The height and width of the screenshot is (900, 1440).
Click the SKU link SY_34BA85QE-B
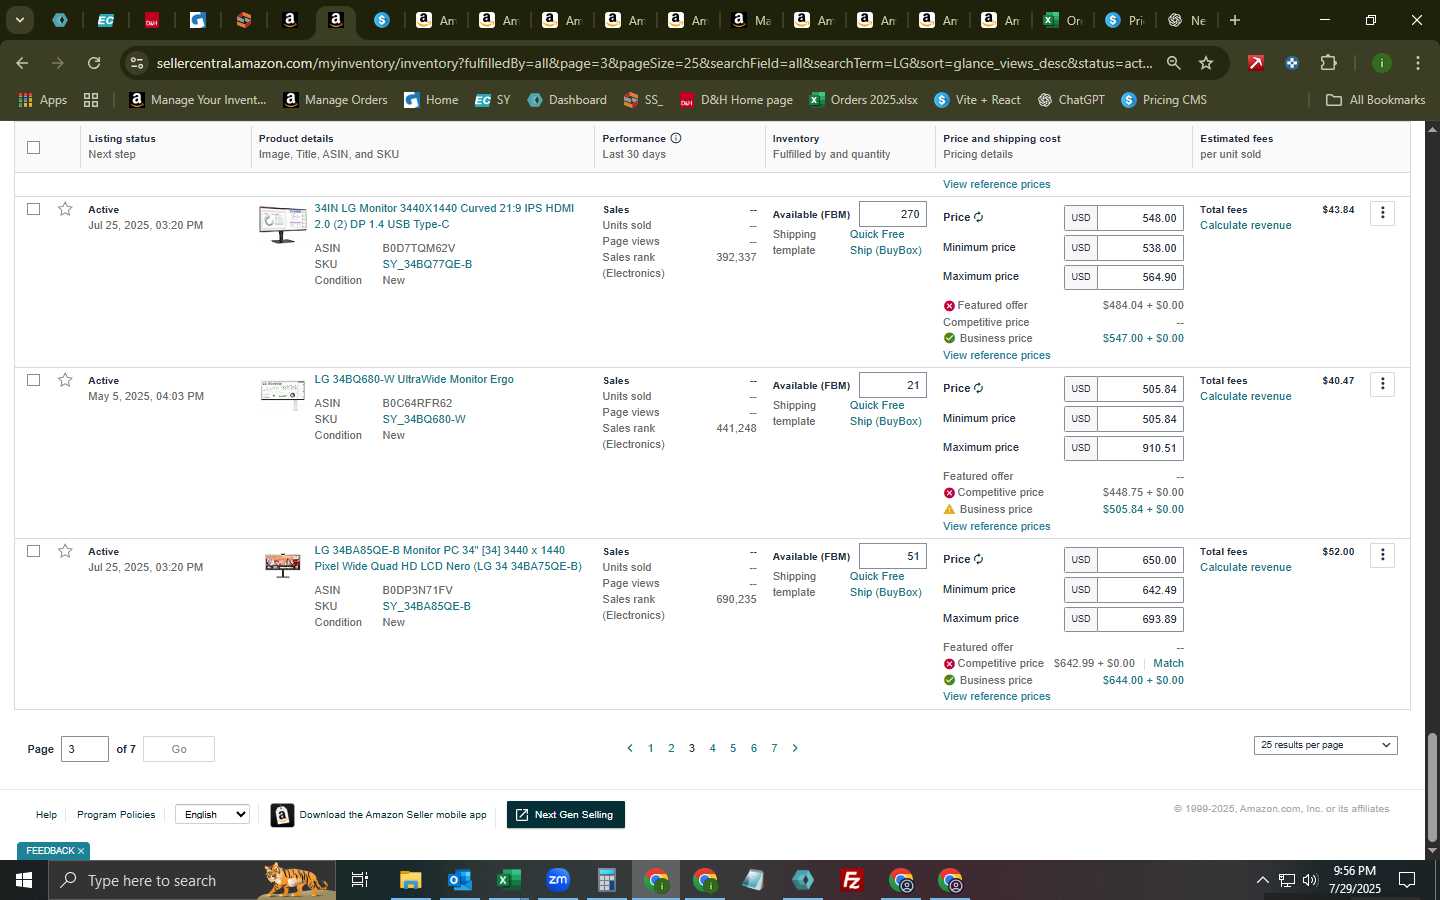[x=426, y=606]
